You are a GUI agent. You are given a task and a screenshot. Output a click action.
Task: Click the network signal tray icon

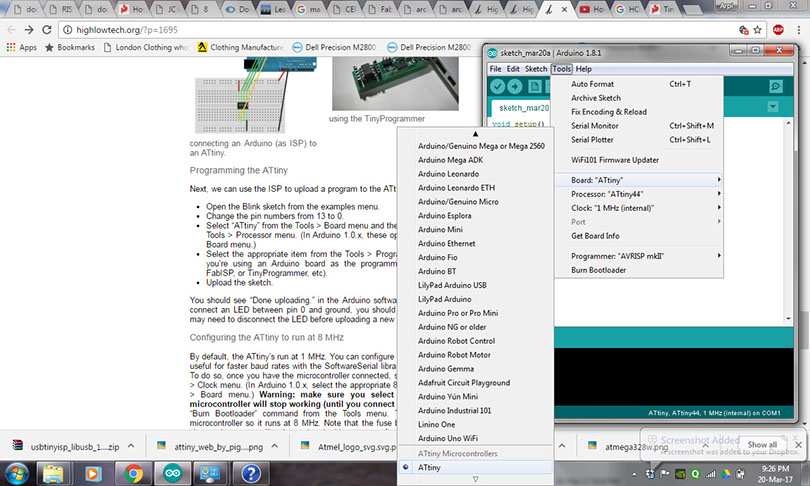pyautogui.click(x=711, y=474)
